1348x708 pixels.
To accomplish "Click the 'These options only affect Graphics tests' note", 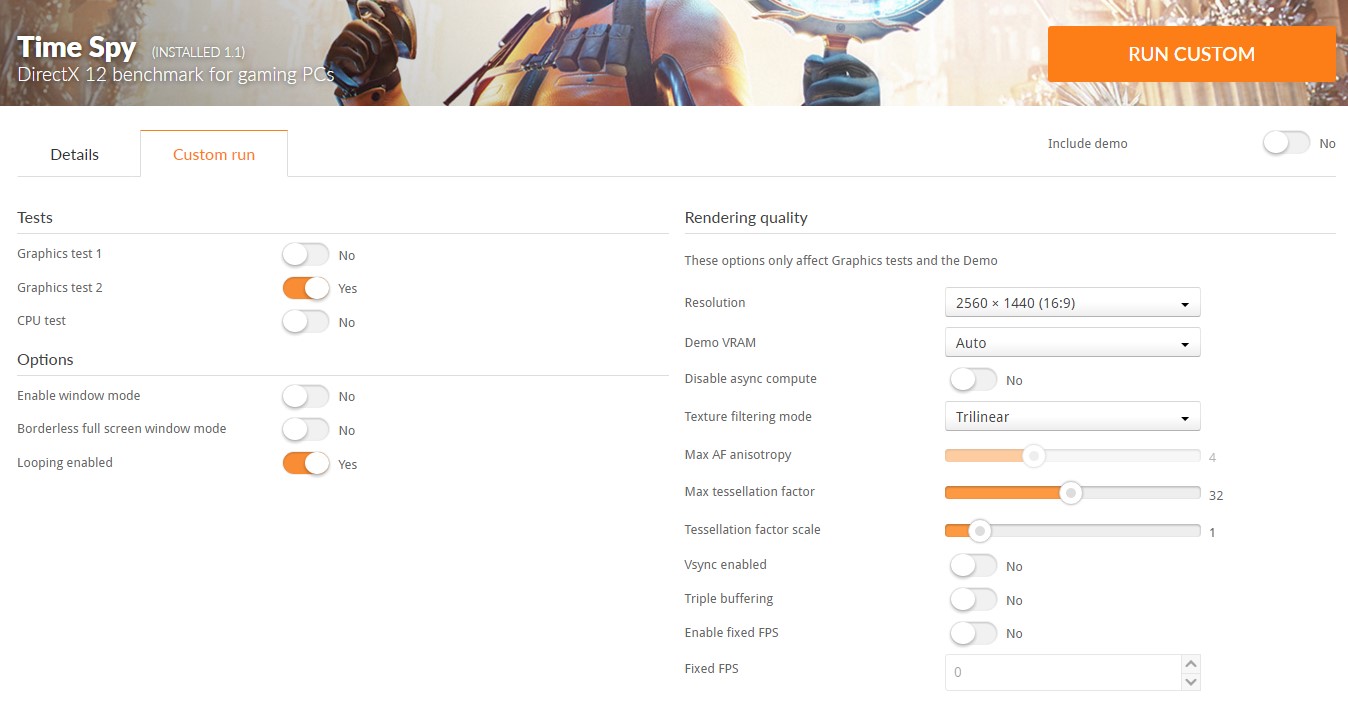I will click(x=841, y=260).
